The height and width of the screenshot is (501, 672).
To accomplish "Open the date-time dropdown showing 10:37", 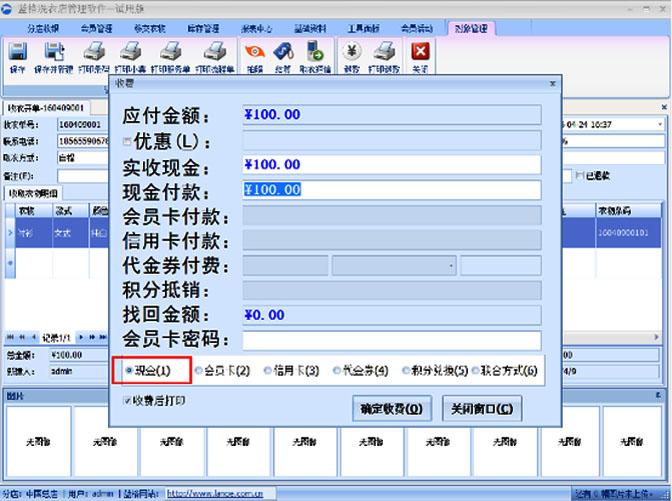I will [659, 123].
